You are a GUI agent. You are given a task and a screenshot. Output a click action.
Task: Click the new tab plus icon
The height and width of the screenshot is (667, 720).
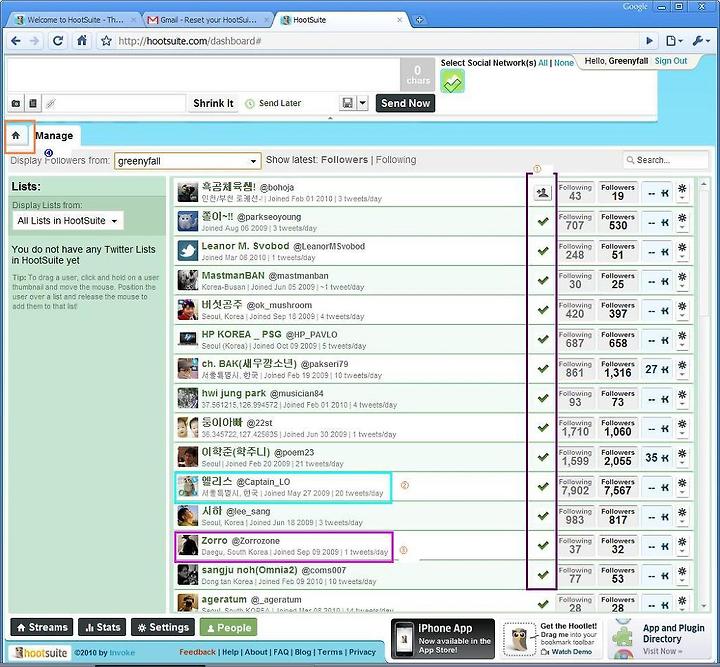pos(419,20)
